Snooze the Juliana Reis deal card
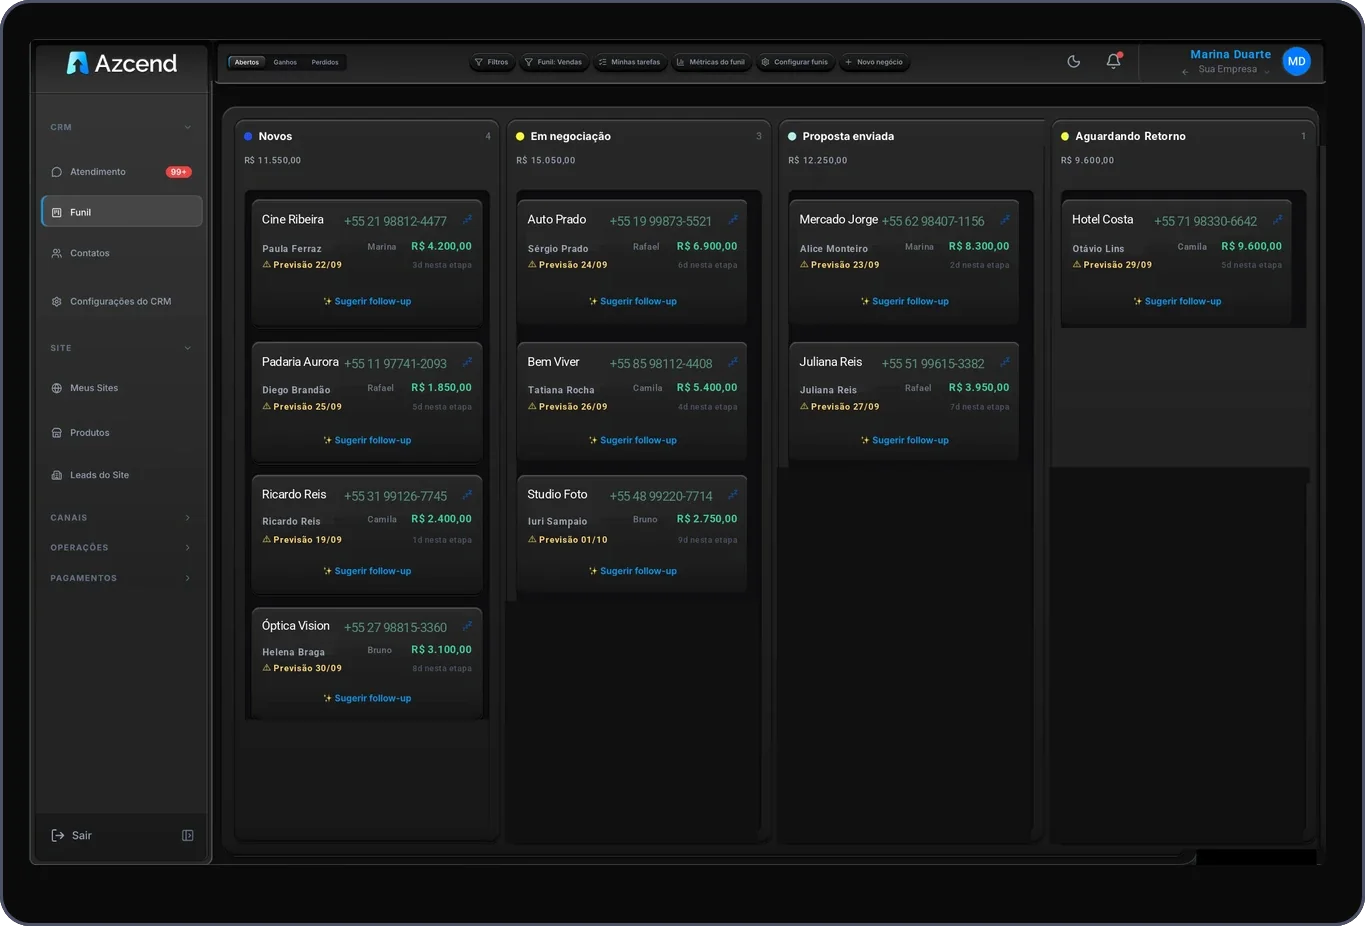Image resolution: width=1365 pixels, height=926 pixels. pos(1005,362)
